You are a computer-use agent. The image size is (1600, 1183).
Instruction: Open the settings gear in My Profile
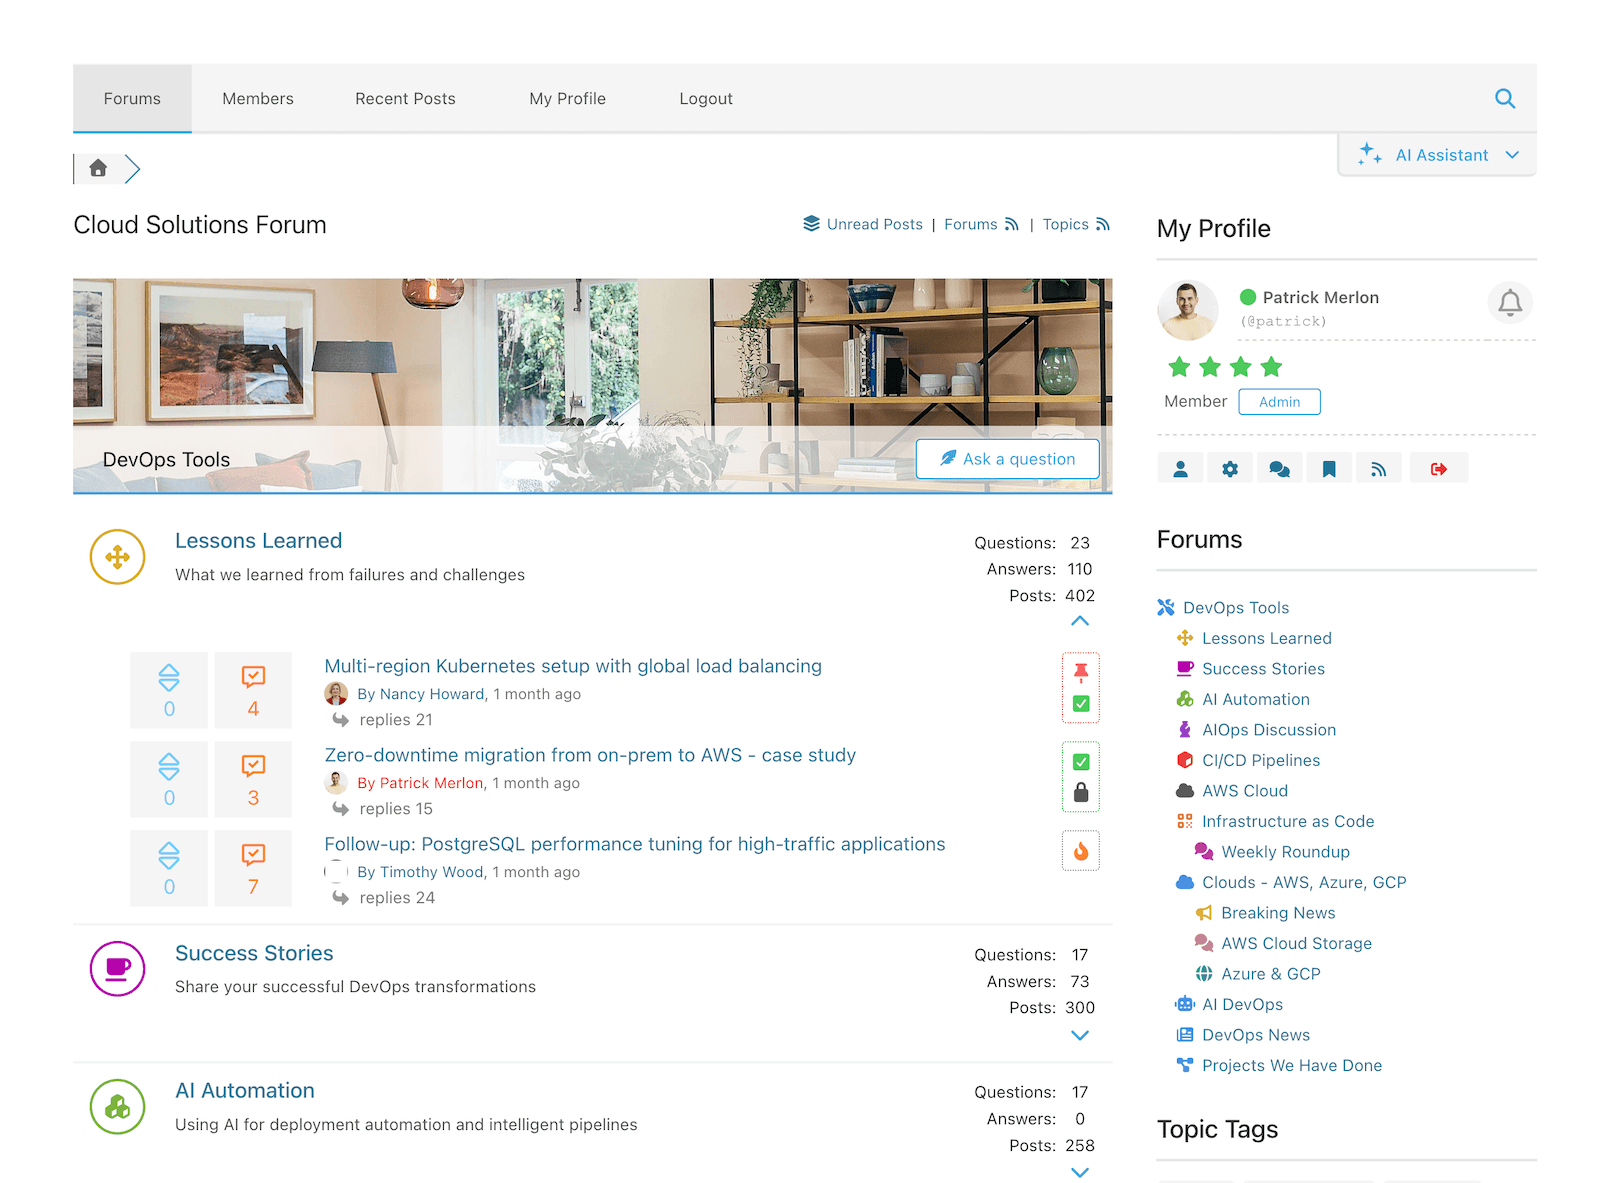coord(1230,467)
